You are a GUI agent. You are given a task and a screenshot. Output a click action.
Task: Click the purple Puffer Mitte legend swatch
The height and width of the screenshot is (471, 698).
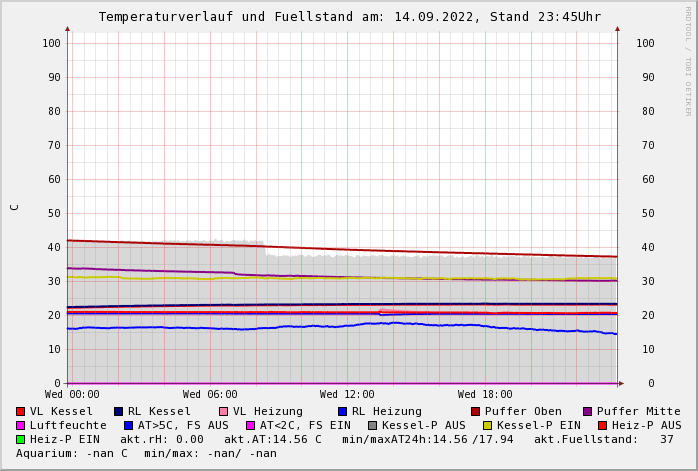coord(588,412)
